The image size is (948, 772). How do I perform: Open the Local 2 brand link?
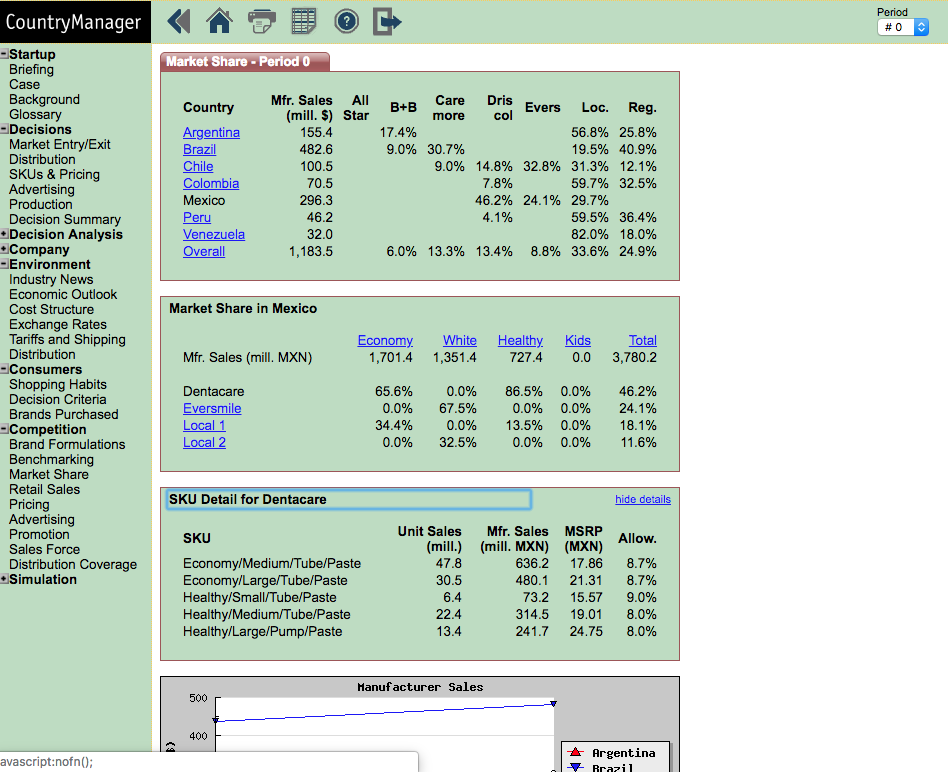point(204,443)
